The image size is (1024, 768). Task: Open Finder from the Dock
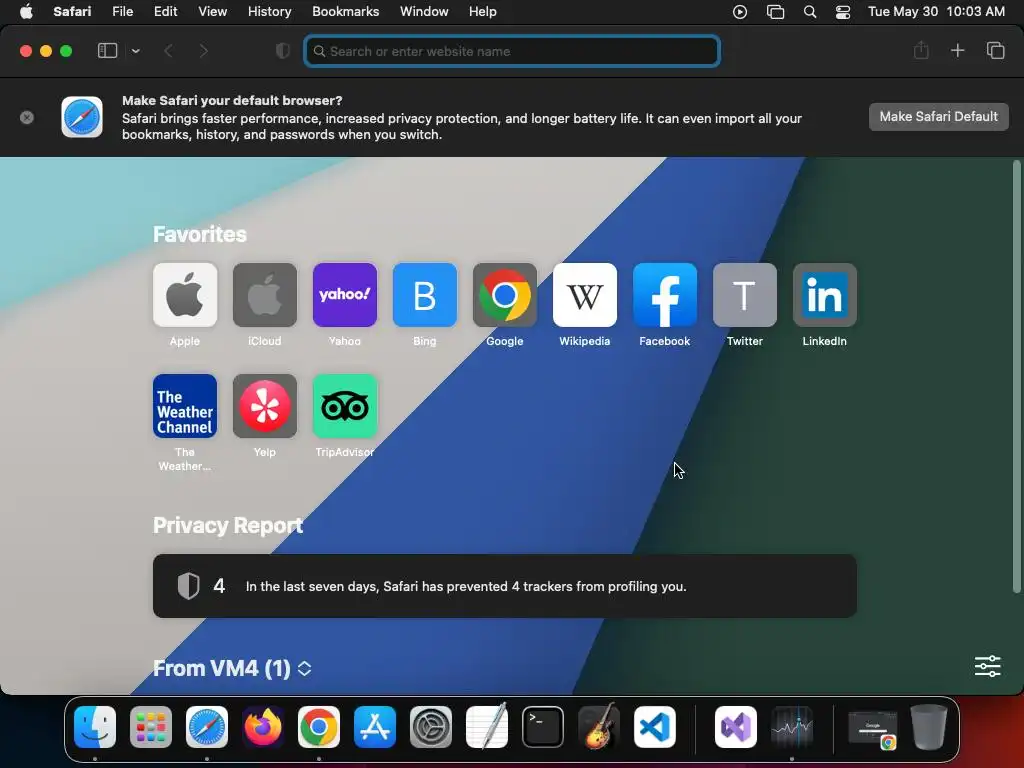point(95,726)
